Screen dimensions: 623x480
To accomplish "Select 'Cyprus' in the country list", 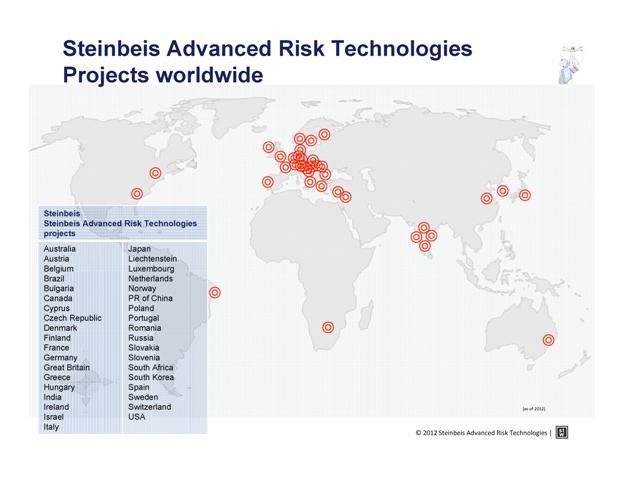I will pyautogui.click(x=56, y=308).
